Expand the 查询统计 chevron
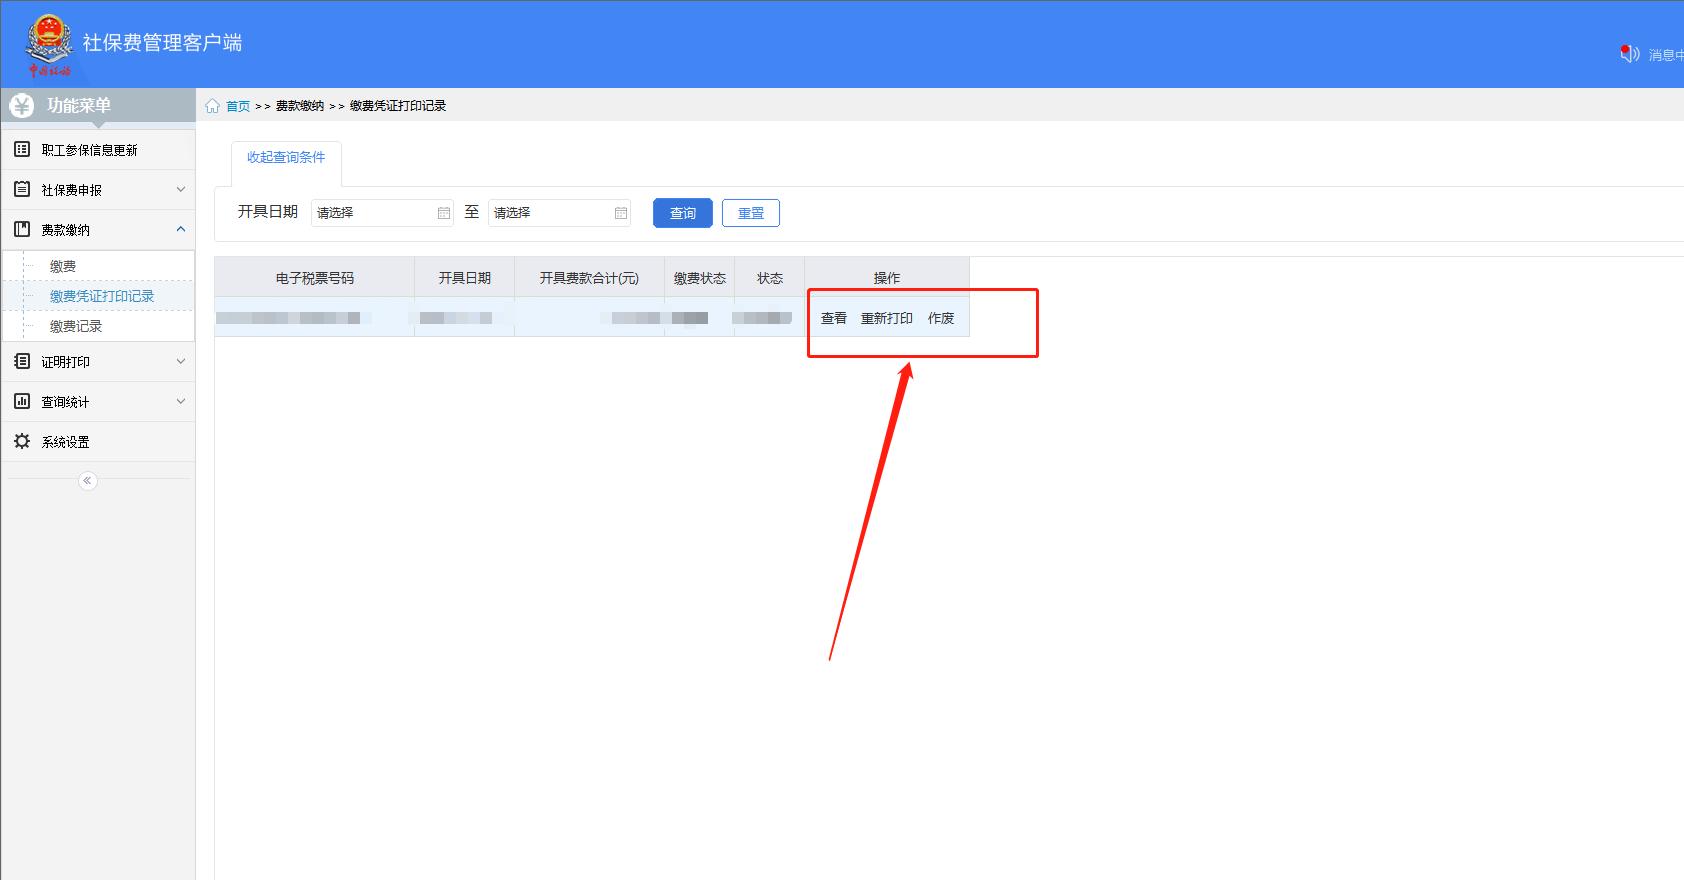Image resolution: width=1684 pixels, height=880 pixels. (x=181, y=401)
